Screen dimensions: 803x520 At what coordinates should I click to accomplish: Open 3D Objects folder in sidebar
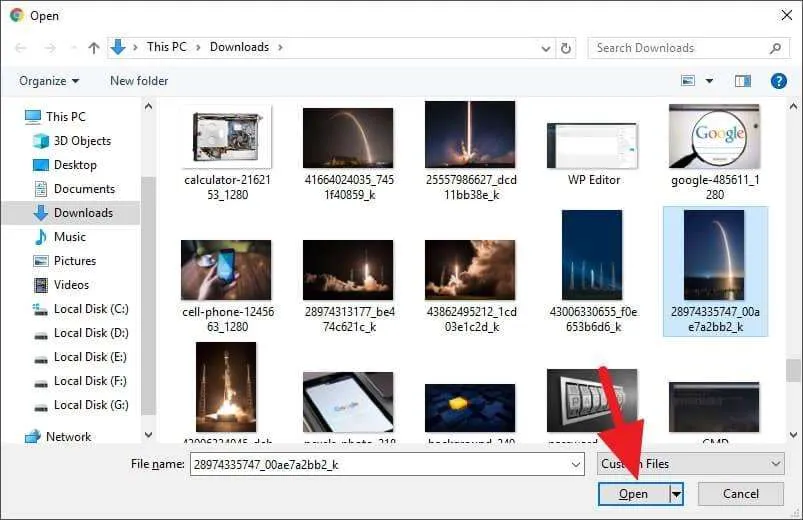(x=72, y=141)
